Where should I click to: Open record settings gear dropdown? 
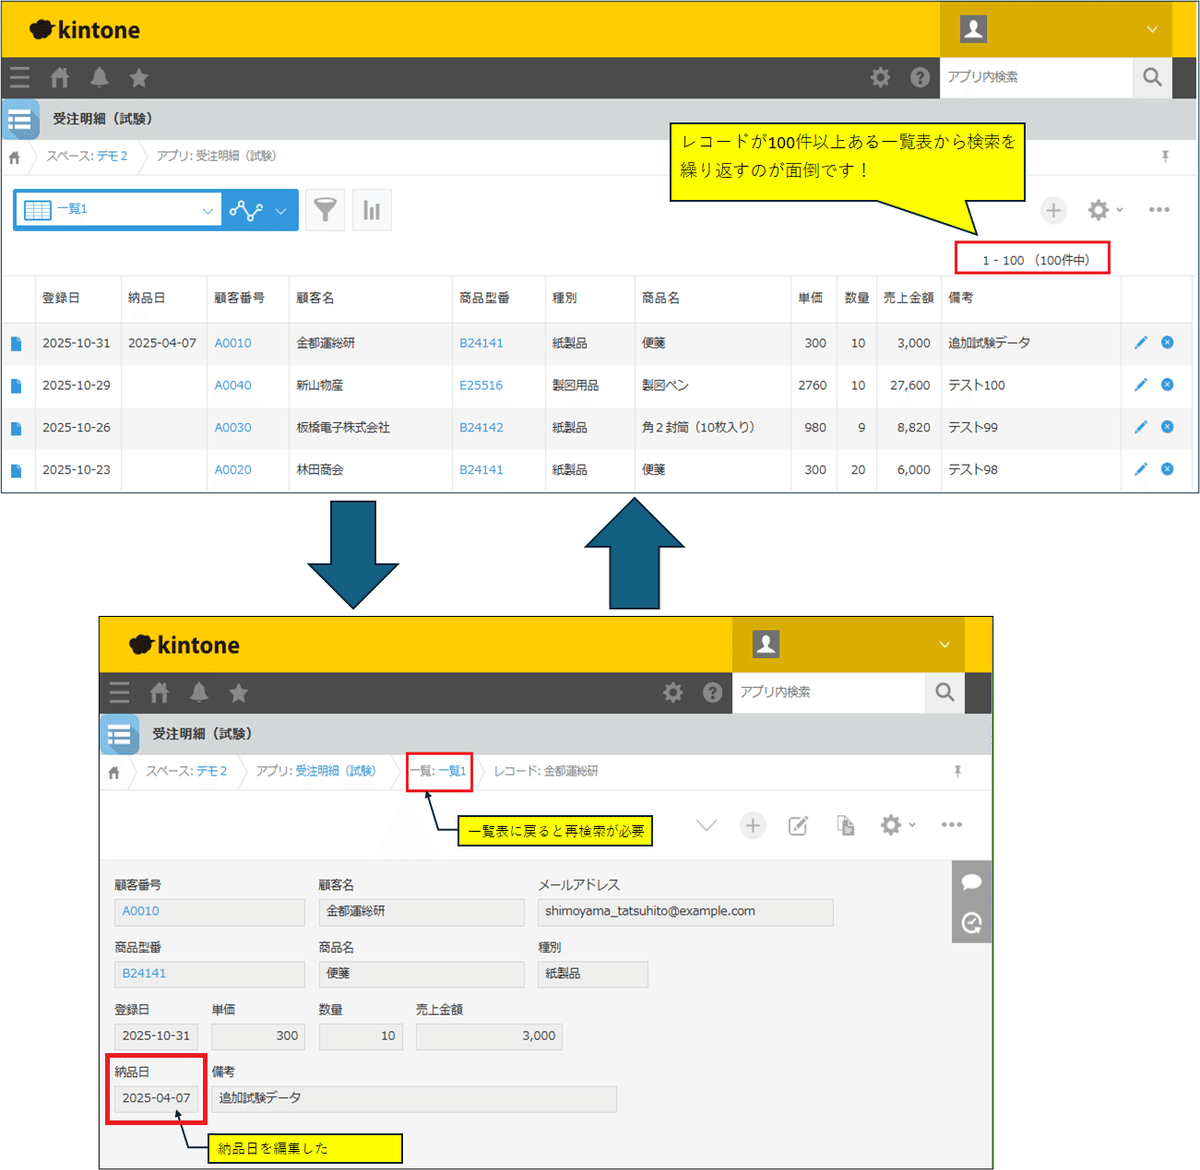[x=897, y=825]
